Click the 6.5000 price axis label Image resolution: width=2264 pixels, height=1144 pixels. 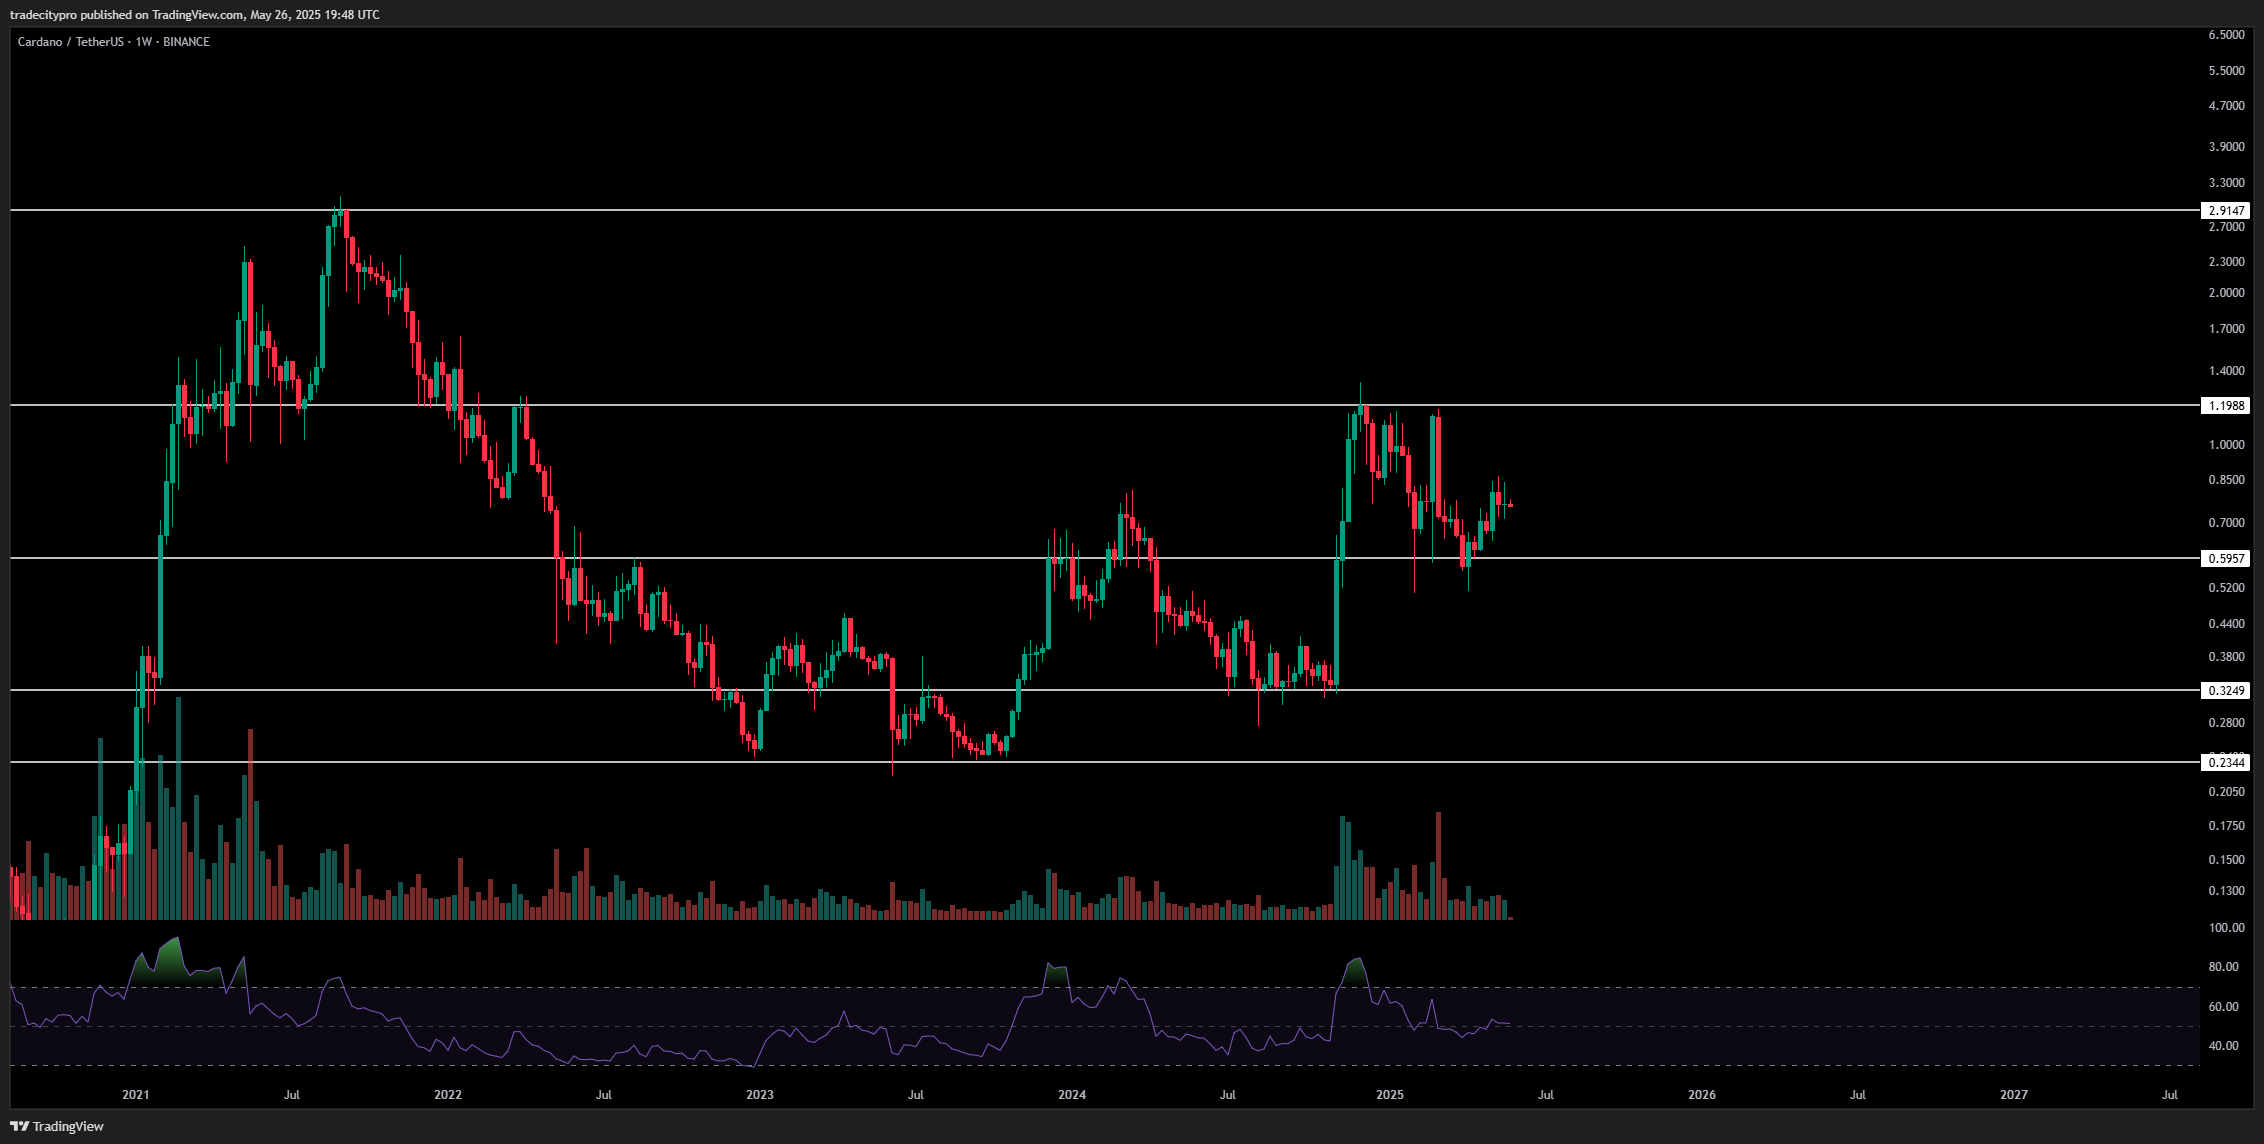point(2226,34)
